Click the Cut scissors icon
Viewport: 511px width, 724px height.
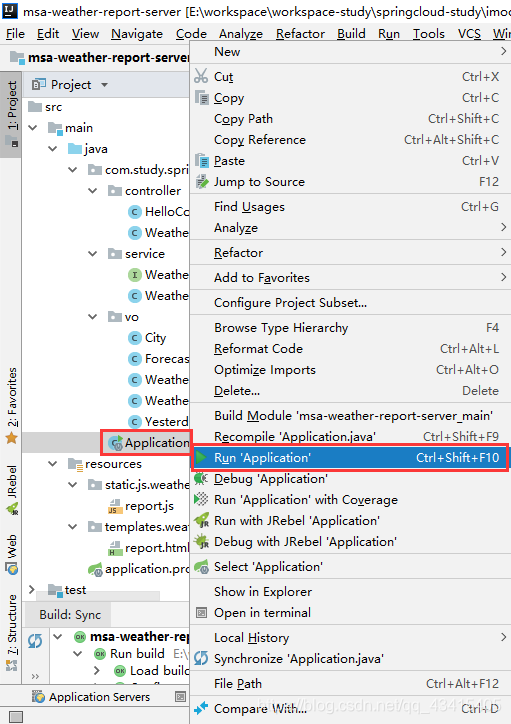(x=201, y=76)
